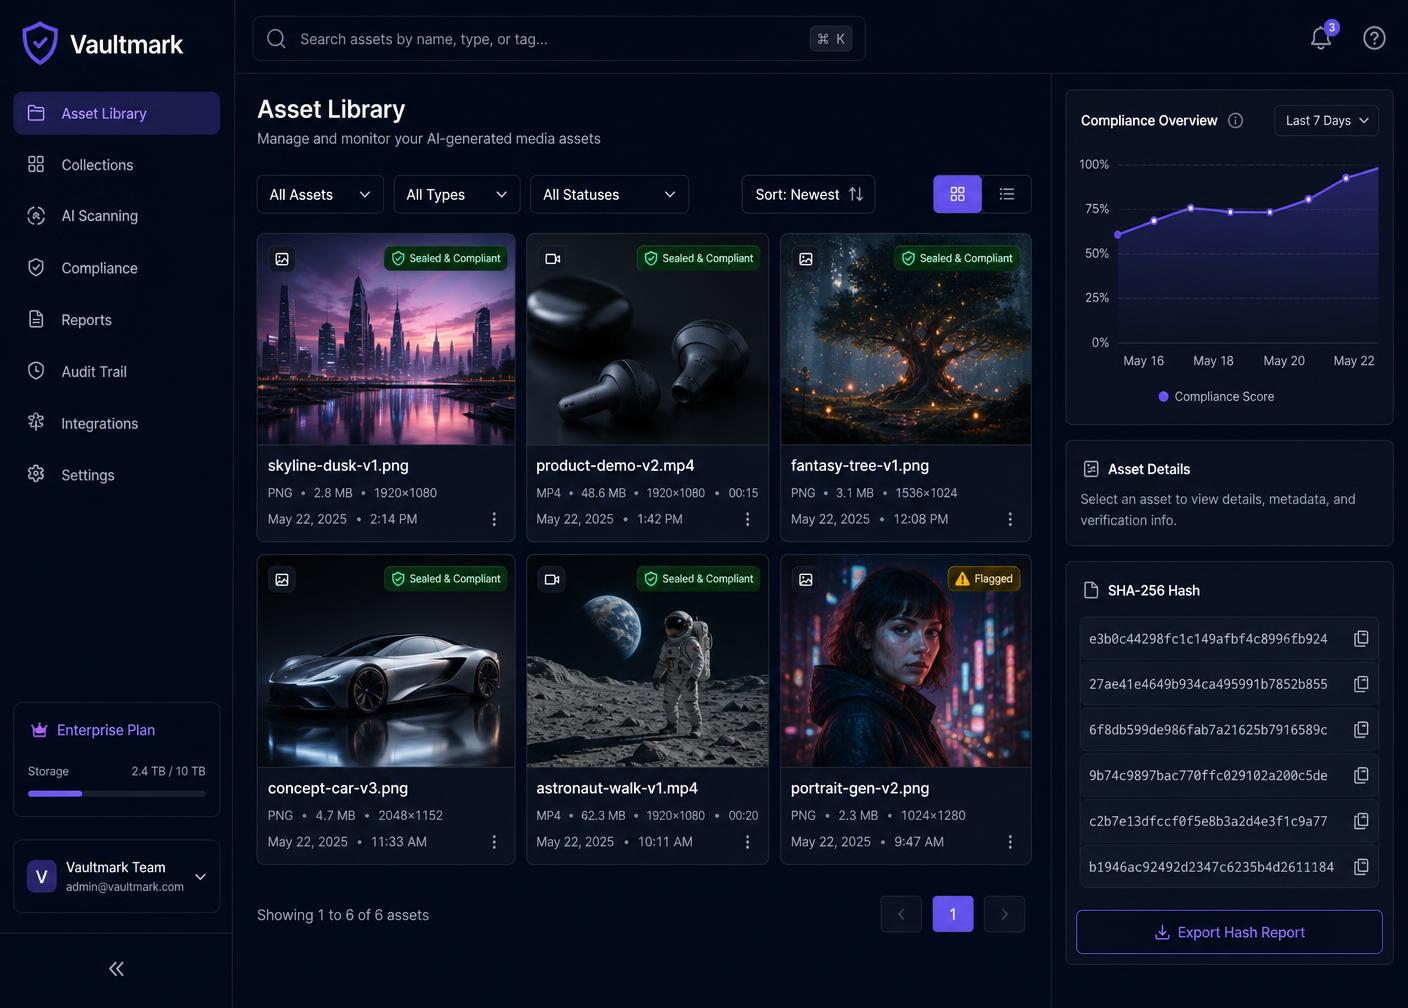
Task: Open more options for concept-car-v3.png
Action: tap(494, 842)
